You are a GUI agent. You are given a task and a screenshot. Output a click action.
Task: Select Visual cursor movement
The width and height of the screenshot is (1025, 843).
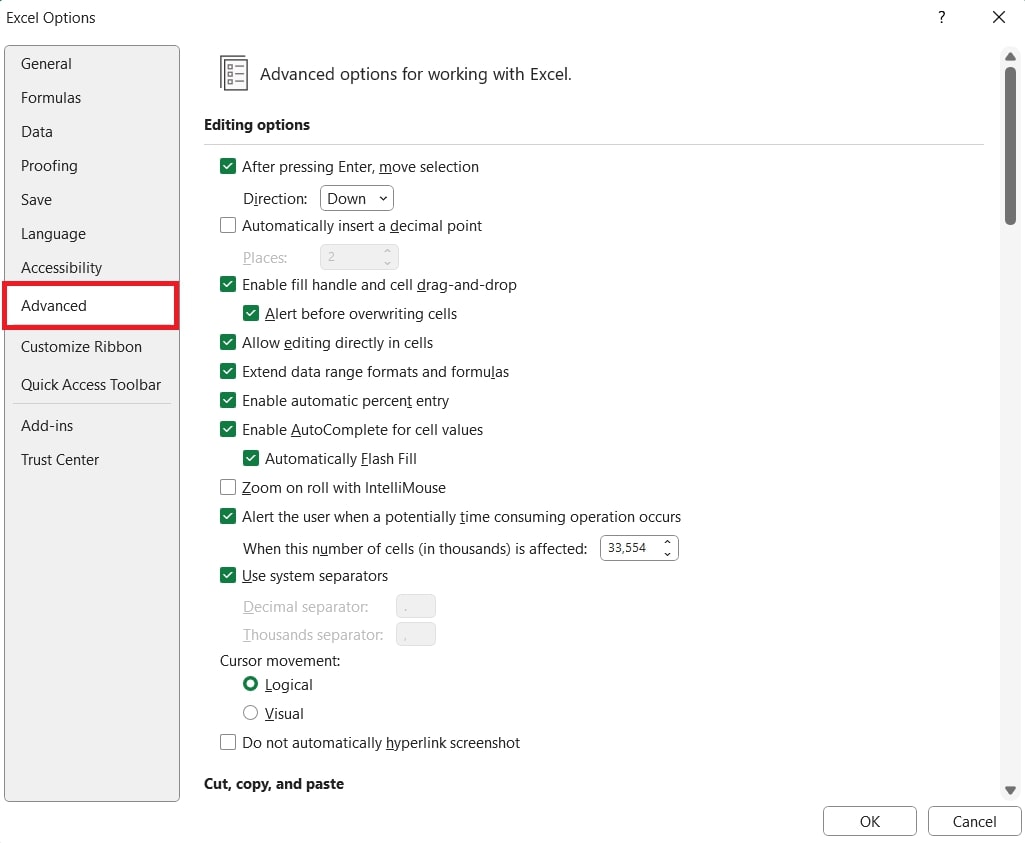(x=250, y=713)
